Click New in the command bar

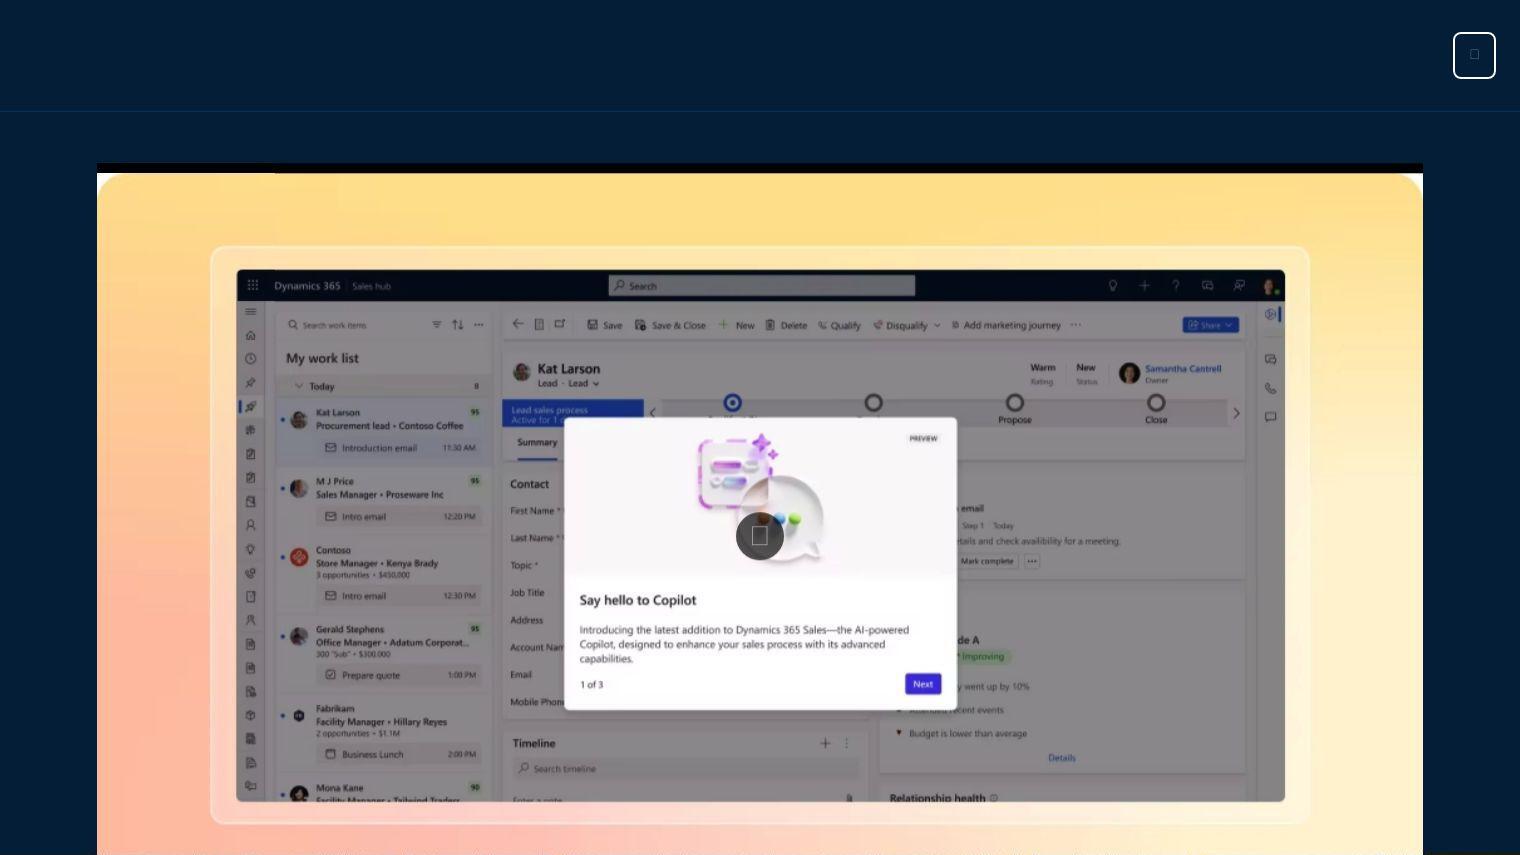point(736,325)
